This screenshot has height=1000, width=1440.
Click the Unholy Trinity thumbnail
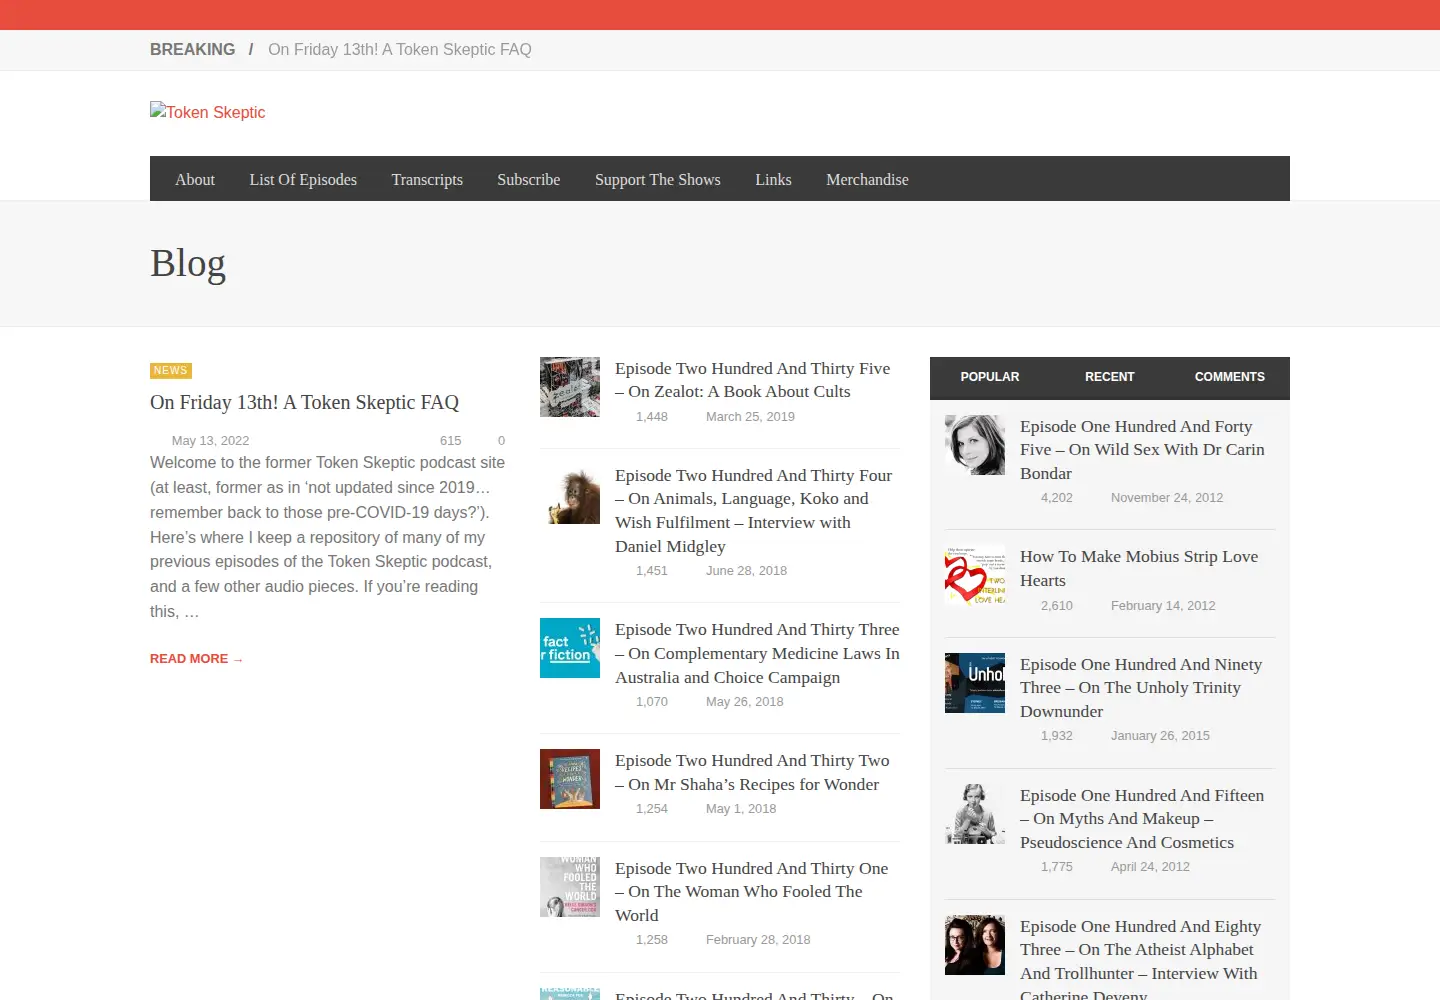[x=975, y=683]
